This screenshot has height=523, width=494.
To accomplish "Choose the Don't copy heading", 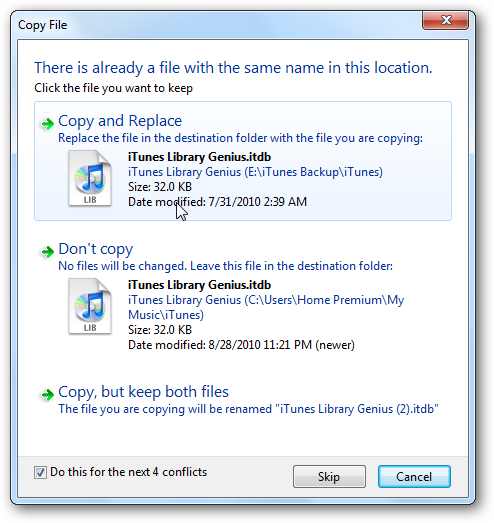I will 96,249.
